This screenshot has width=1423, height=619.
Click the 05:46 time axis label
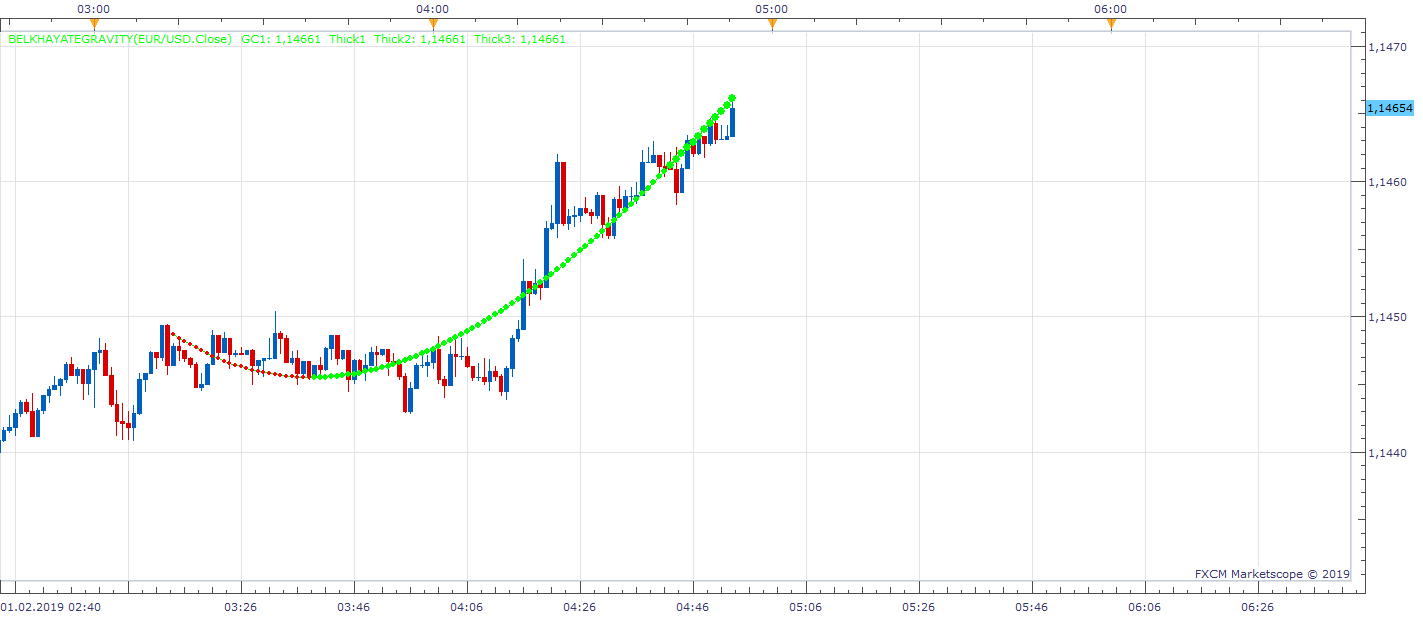pos(1032,606)
